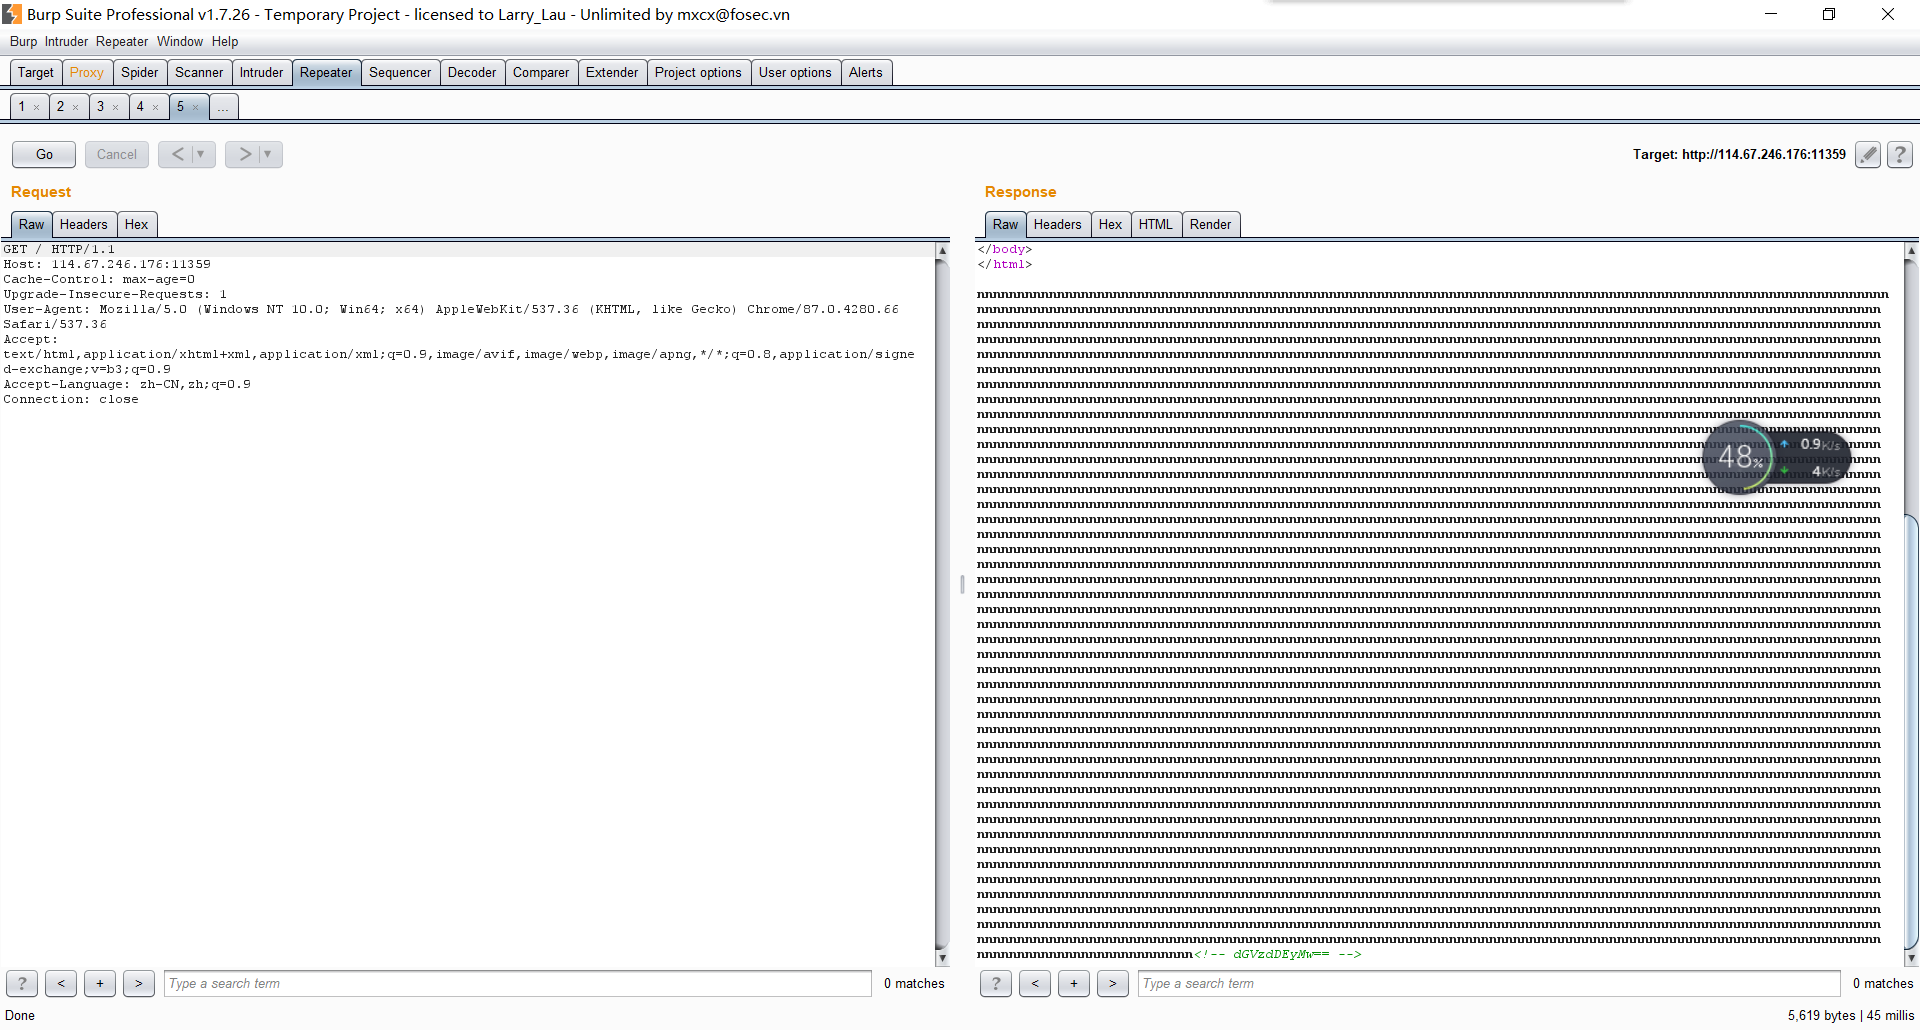This screenshot has height=1030, width=1920.
Task: Click the request search term field
Action: coord(517,983)
